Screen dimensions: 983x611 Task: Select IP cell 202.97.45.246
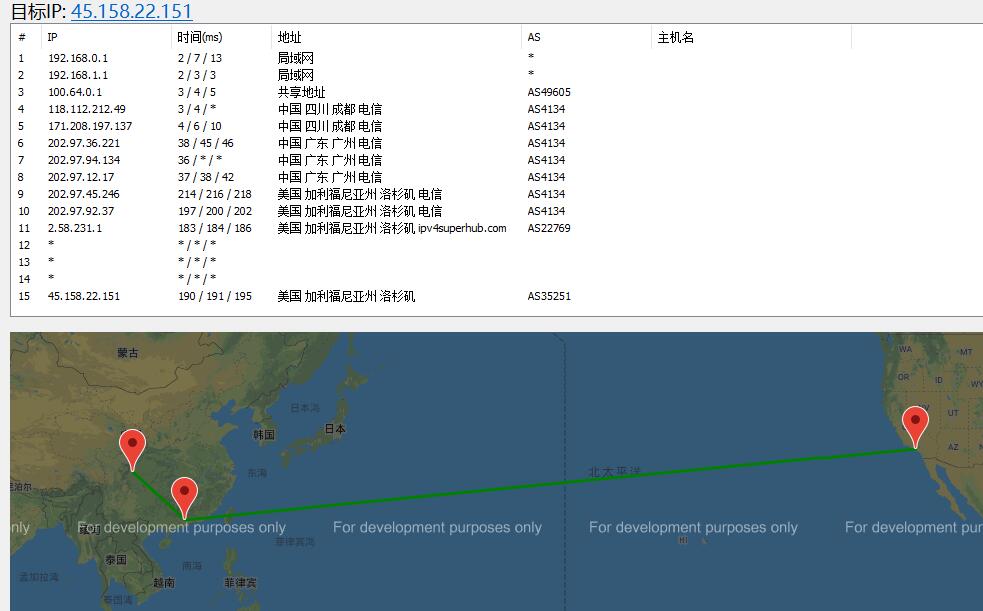tap(83, 194)
